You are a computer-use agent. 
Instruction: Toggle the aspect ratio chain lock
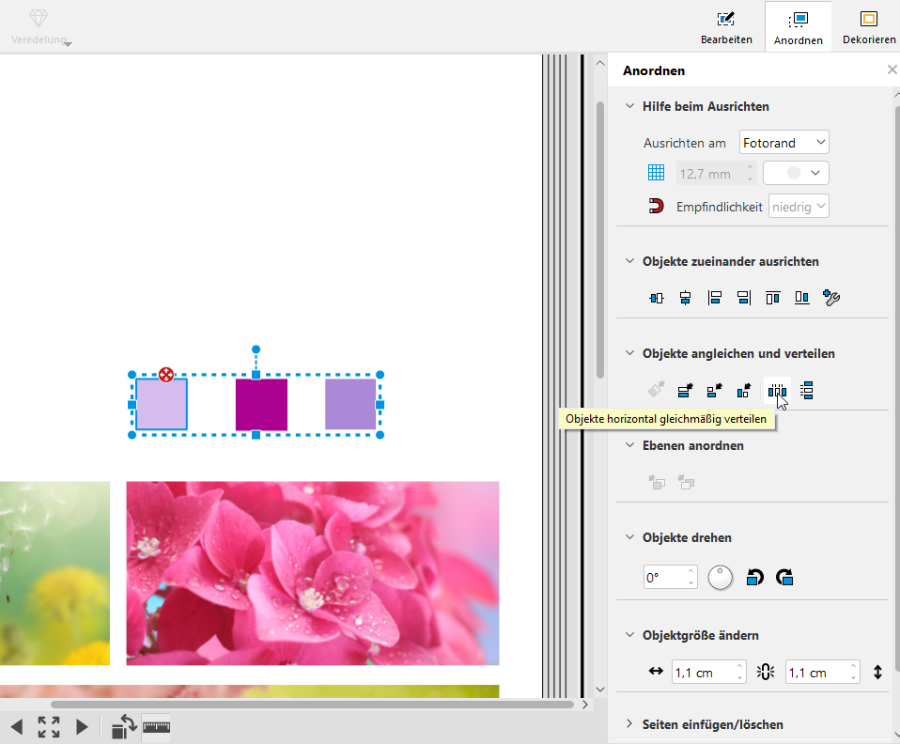[766, 673]
